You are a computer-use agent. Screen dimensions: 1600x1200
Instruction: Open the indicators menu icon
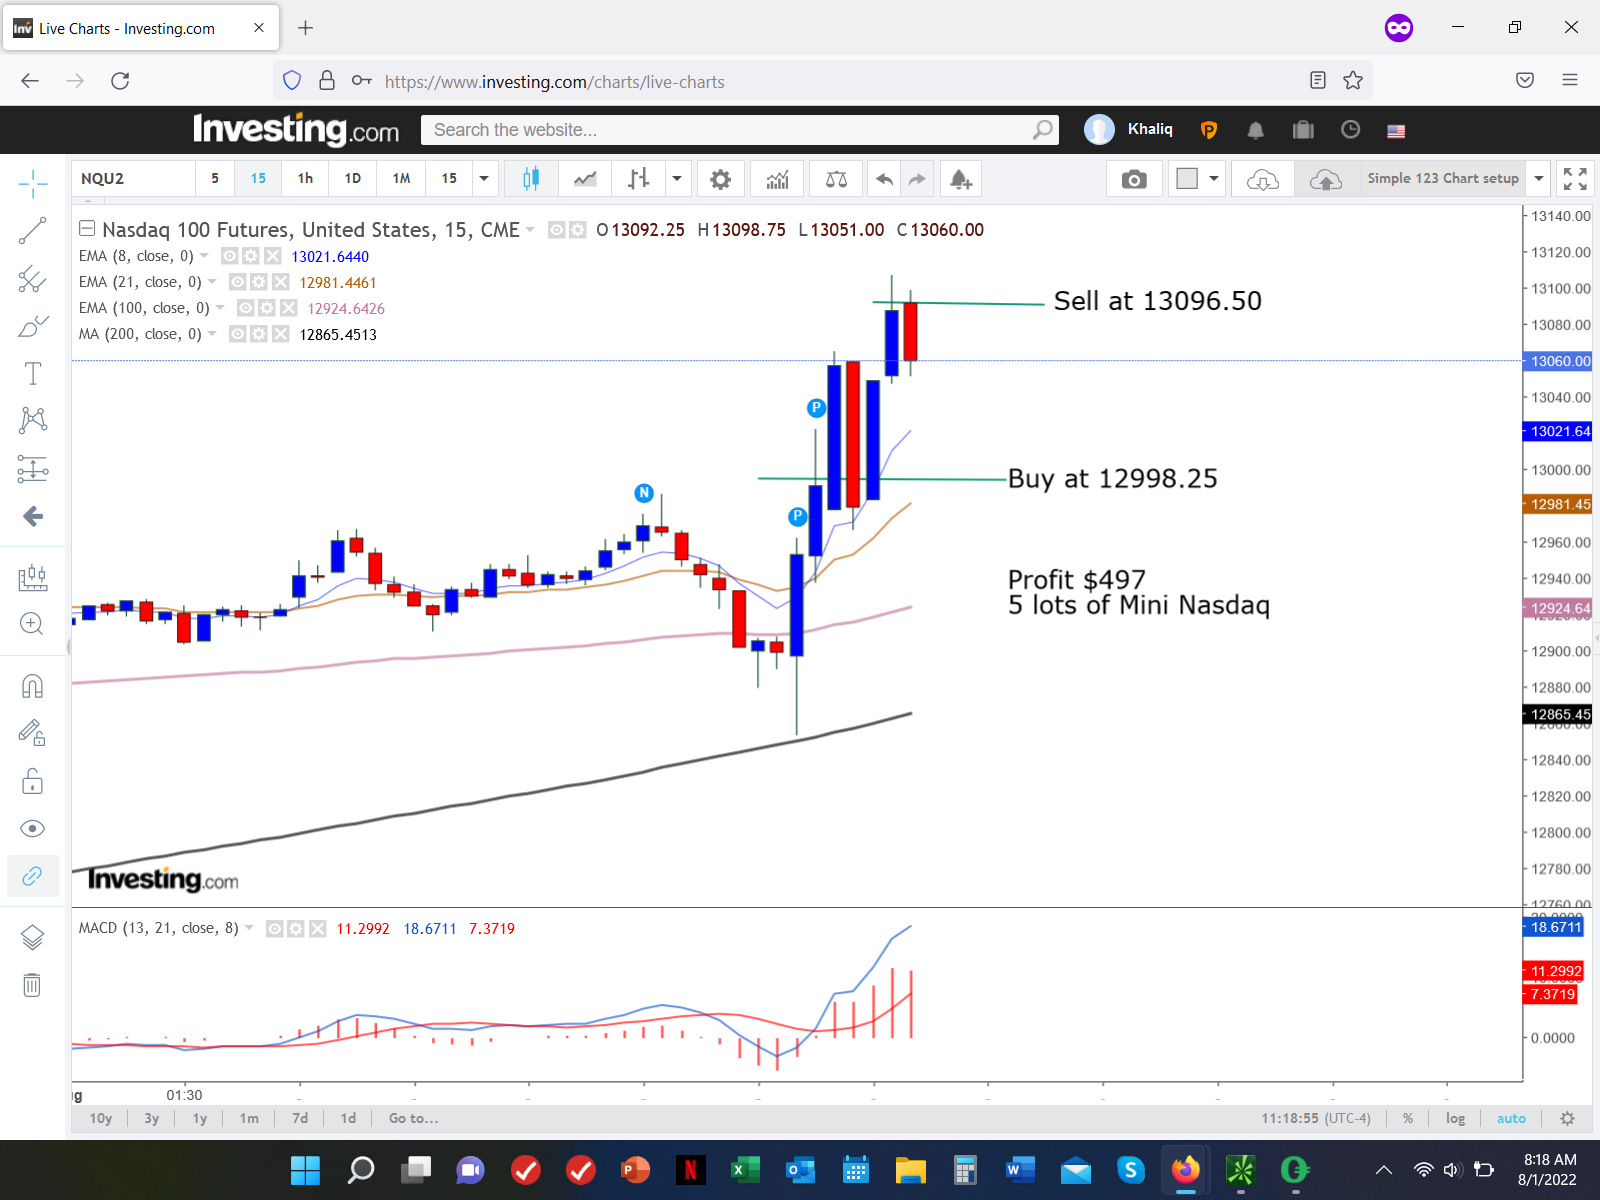777,179
